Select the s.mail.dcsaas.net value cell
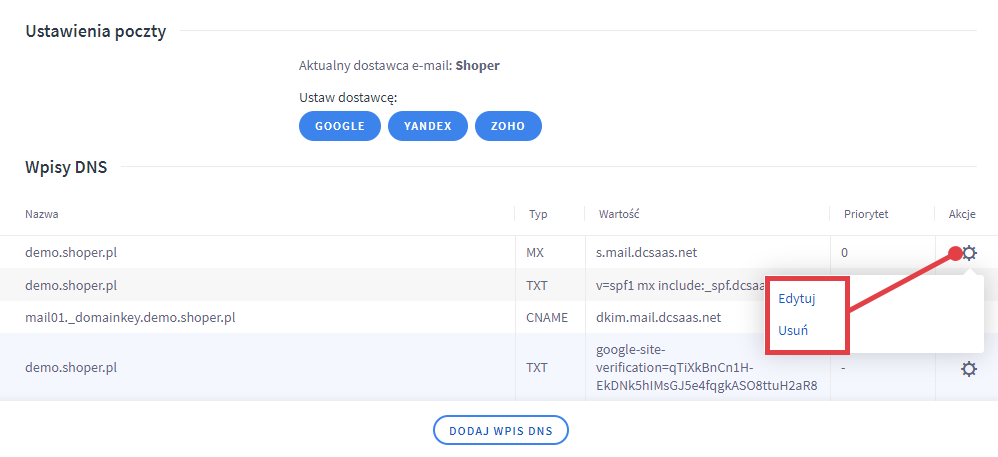 [x=658, y=253]
